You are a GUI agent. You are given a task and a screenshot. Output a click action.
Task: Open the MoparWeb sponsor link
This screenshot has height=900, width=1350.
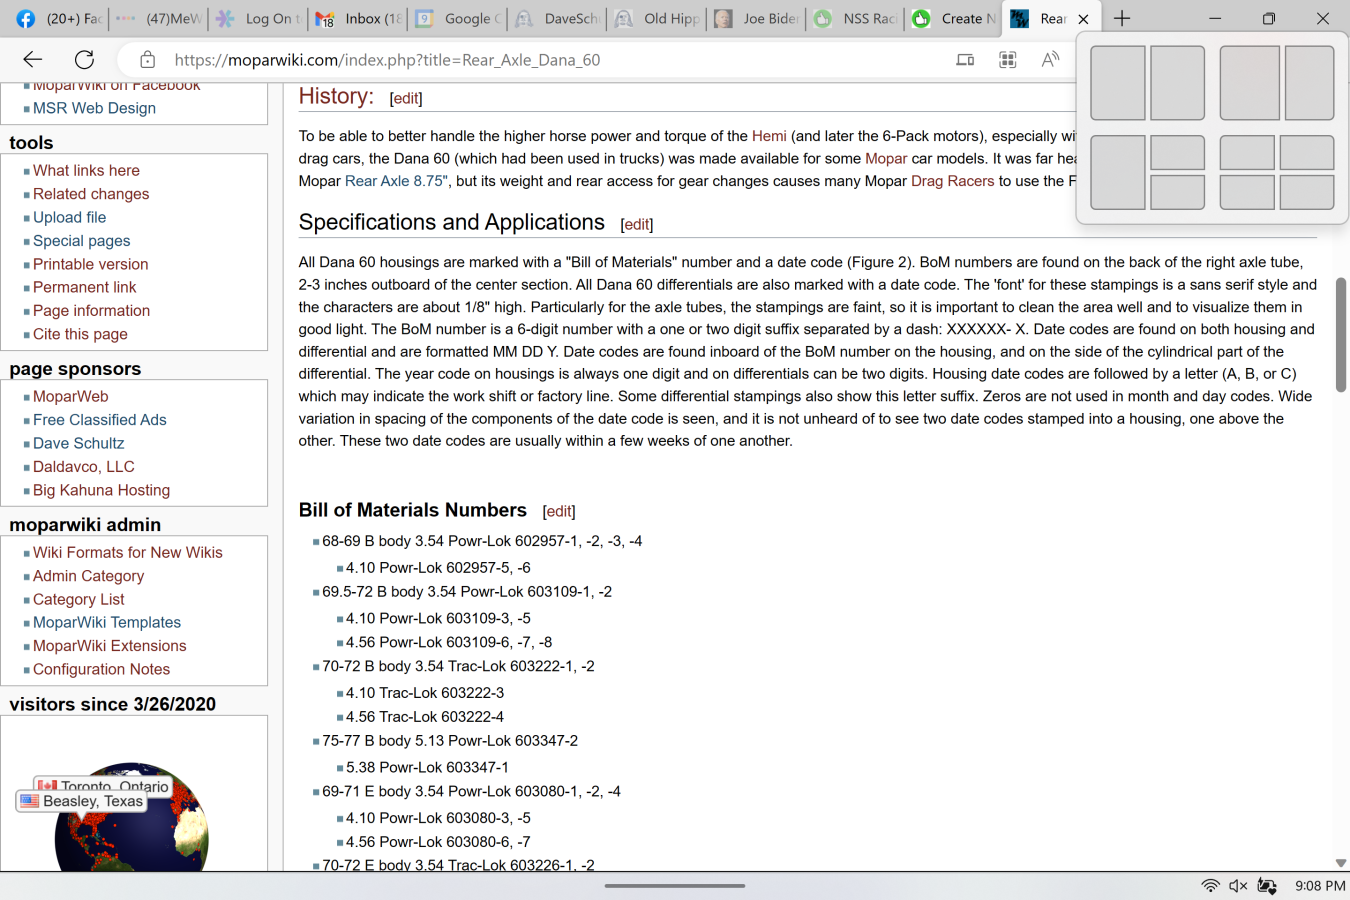point(70,397)
